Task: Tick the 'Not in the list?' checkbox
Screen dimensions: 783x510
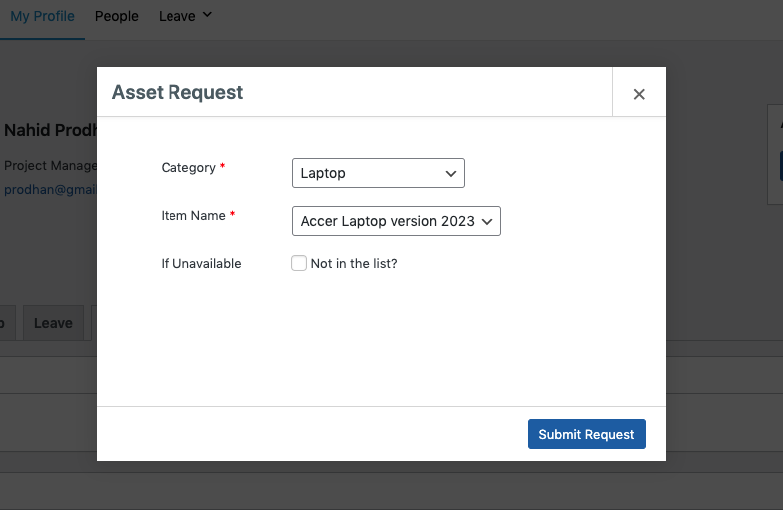Action: coord(299,264)
